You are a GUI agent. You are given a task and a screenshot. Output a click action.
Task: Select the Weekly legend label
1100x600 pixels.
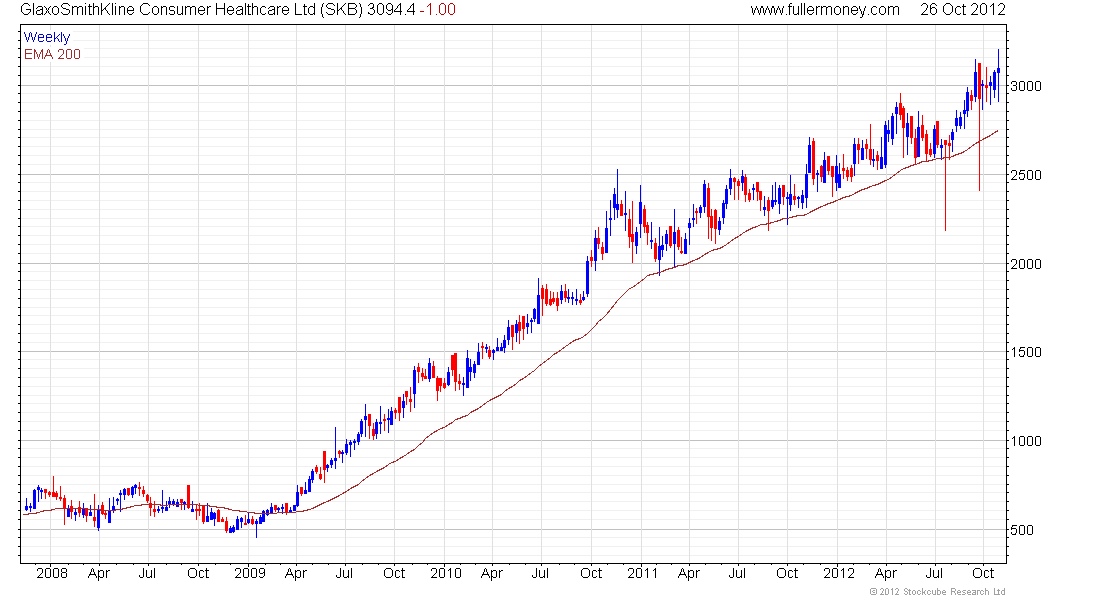[x=47, y=37]
